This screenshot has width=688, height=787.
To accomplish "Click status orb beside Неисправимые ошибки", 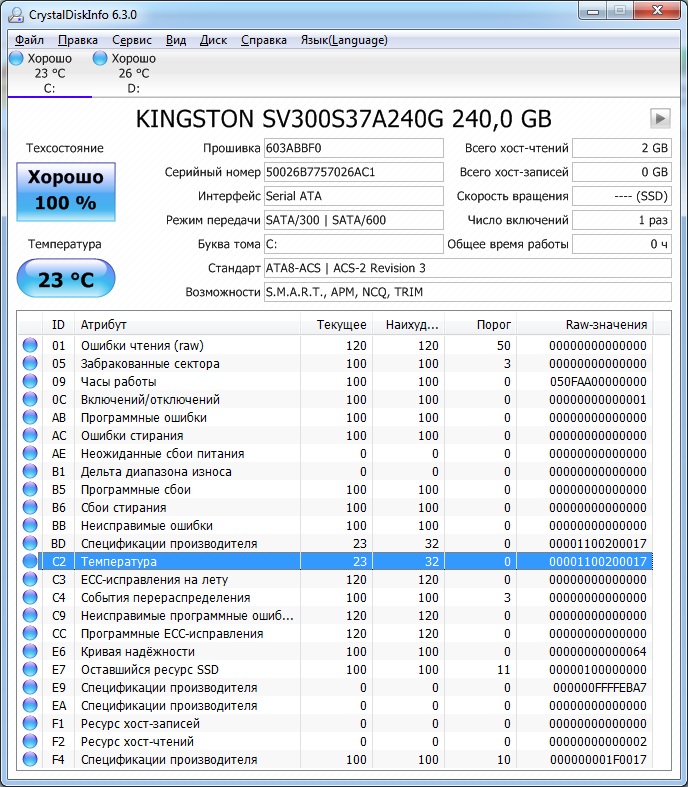I will tap(30, 525).
